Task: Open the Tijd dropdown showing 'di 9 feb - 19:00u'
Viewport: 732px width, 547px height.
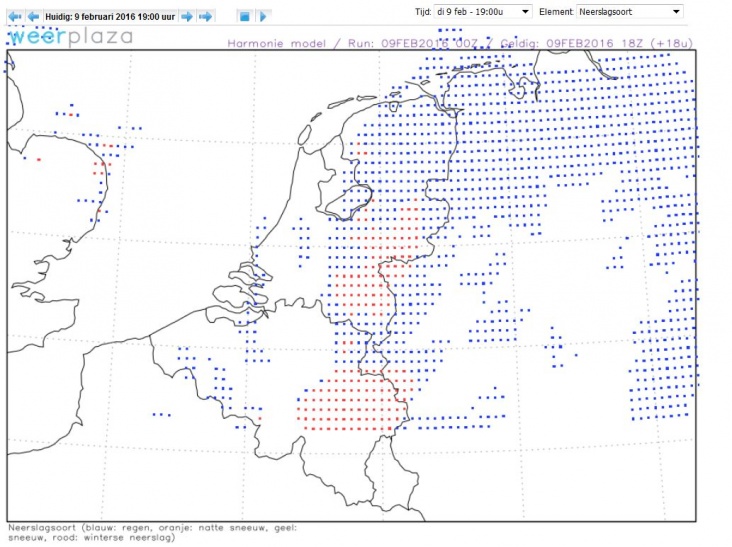Action: 483,12
